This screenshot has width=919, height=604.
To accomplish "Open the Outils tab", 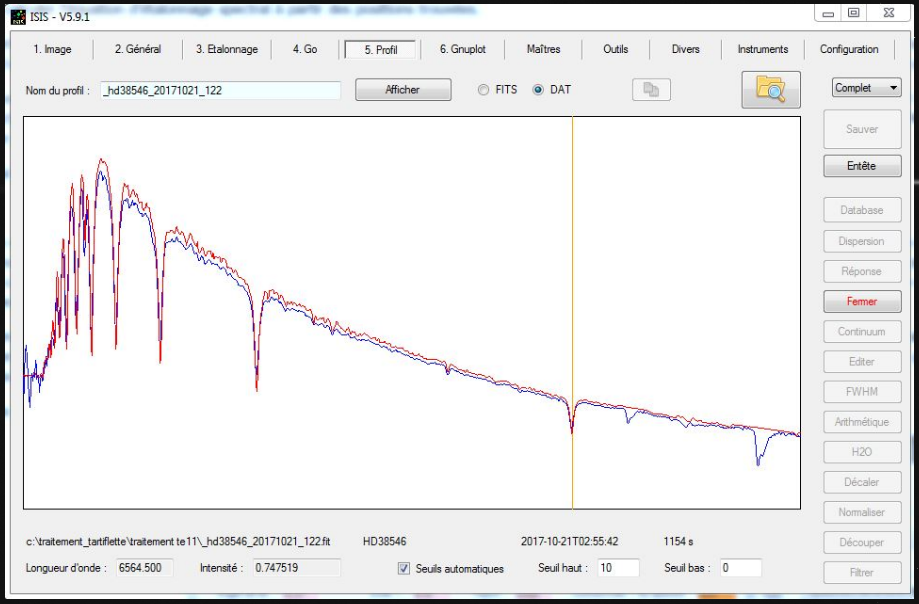I will pos(615,49).
